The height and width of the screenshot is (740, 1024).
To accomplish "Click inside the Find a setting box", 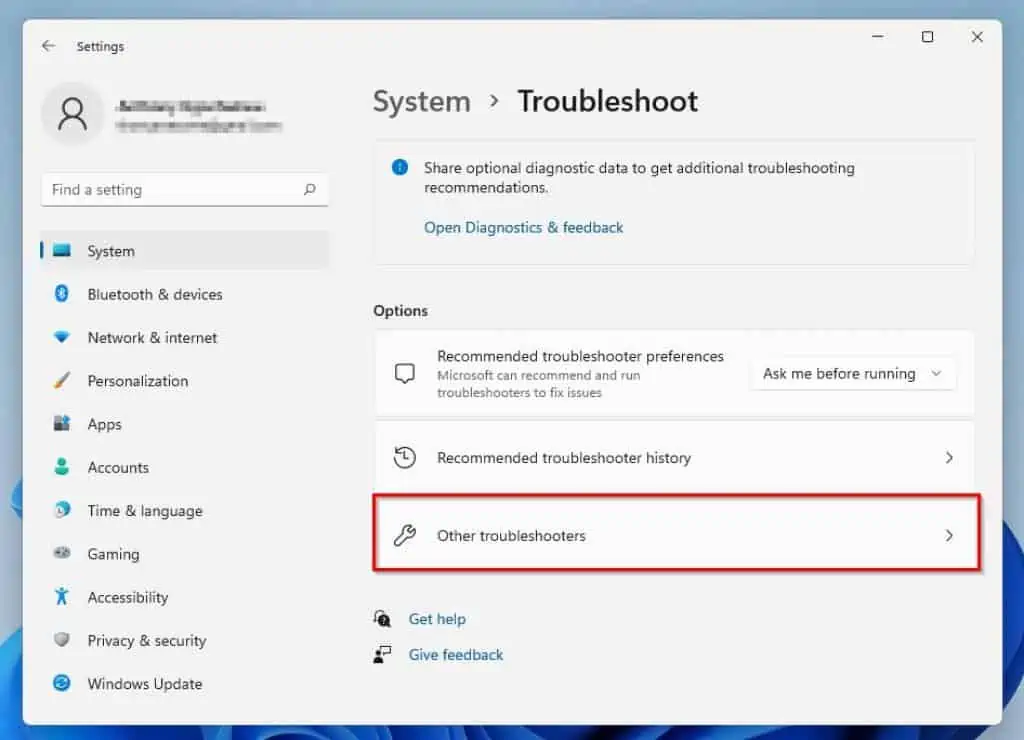I will tap(185, 189).
